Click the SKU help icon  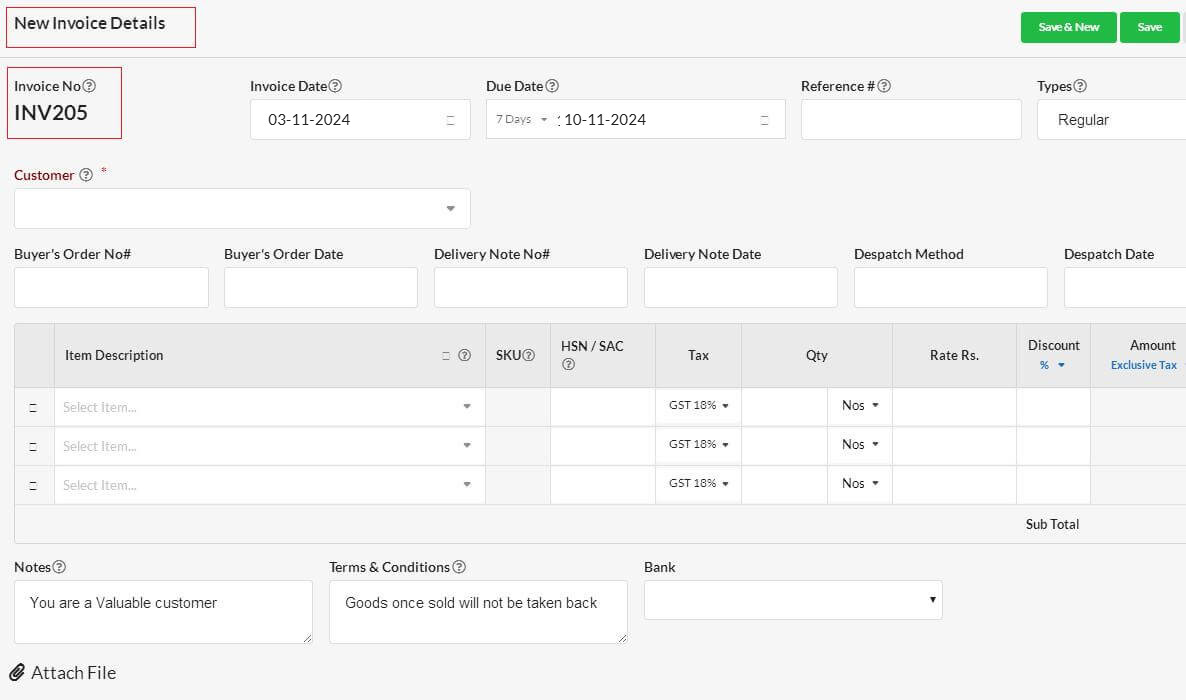pyautogui.click(x=529, y=355)
